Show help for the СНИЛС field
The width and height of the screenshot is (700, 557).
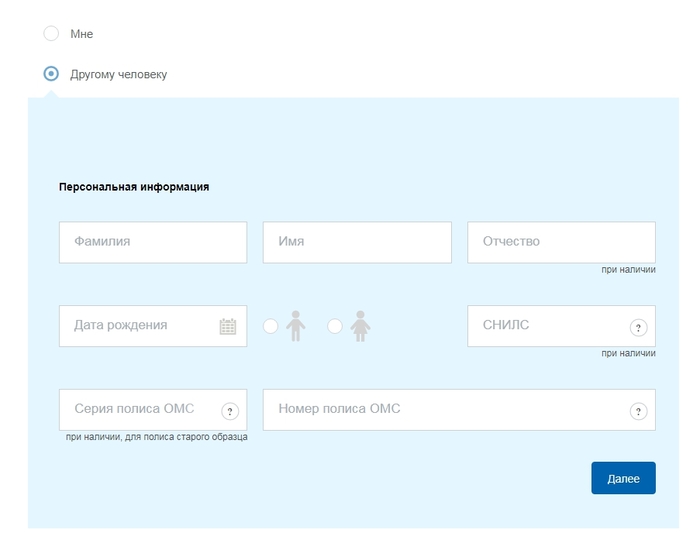click(638, 328)
